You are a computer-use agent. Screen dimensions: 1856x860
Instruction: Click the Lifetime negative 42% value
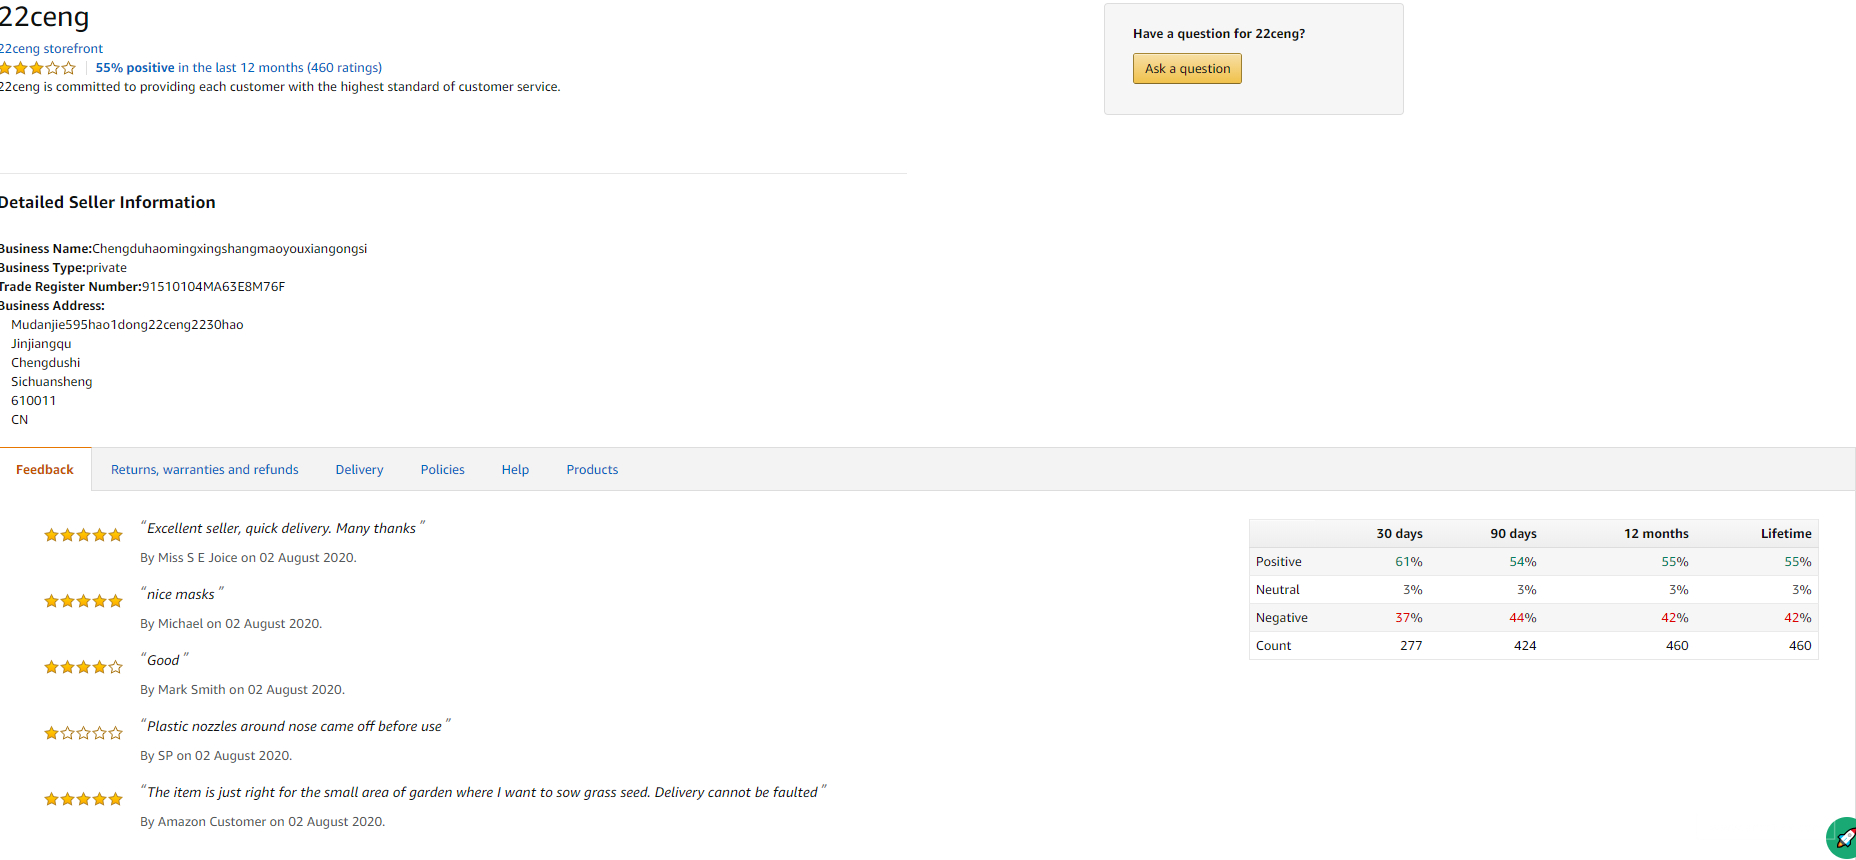pos(1797,618)
